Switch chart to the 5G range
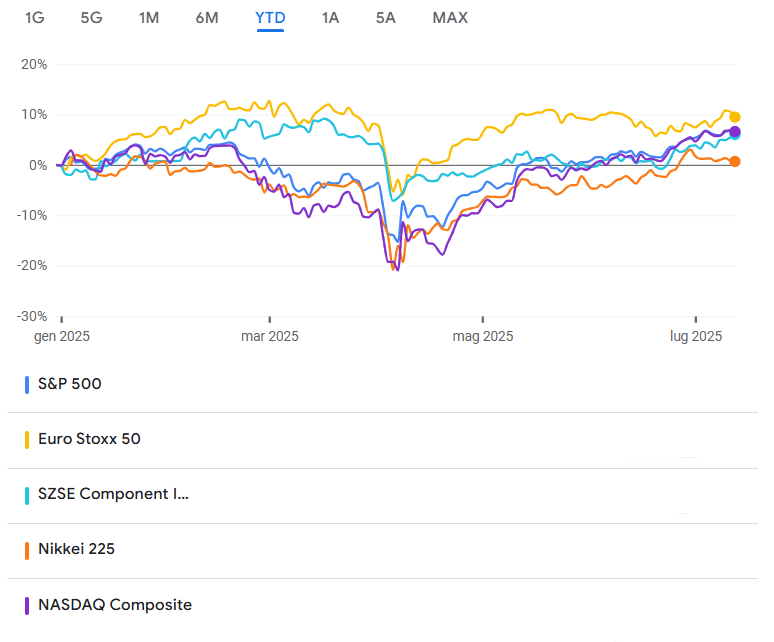Screen dimensions: 774x642 click(x=91, y=18)
